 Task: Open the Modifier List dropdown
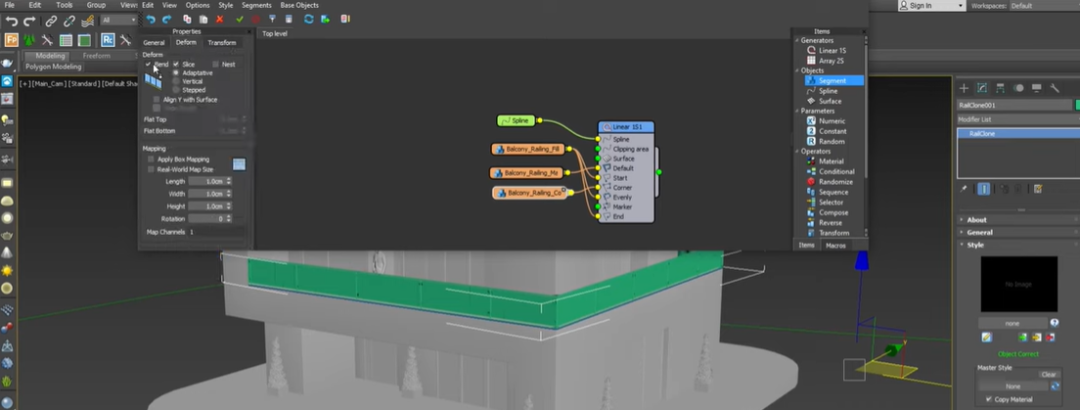coord(1010,119)
